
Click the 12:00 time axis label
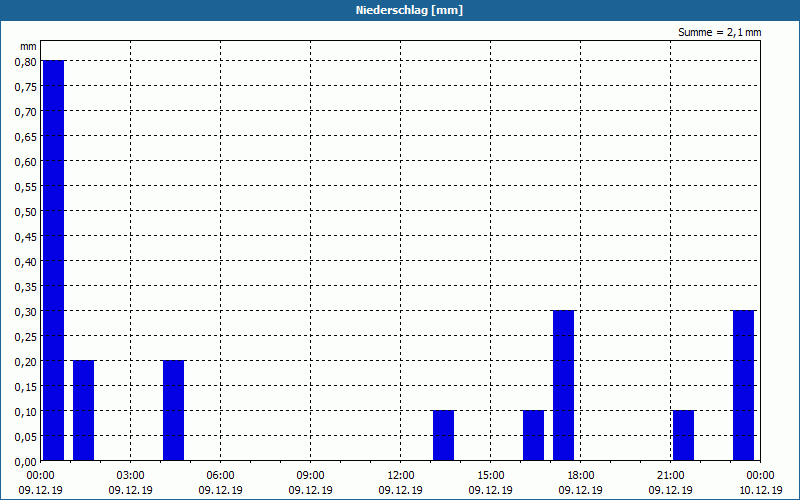click(x=401, y=475)
